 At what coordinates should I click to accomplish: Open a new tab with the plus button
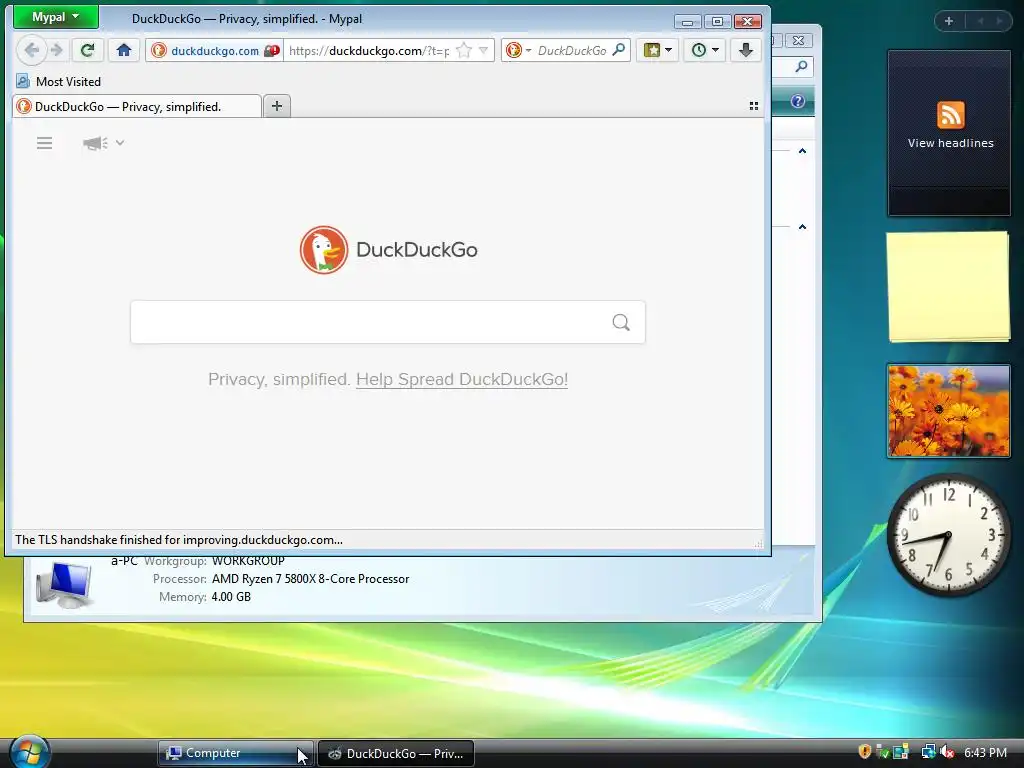coord(277,106)
